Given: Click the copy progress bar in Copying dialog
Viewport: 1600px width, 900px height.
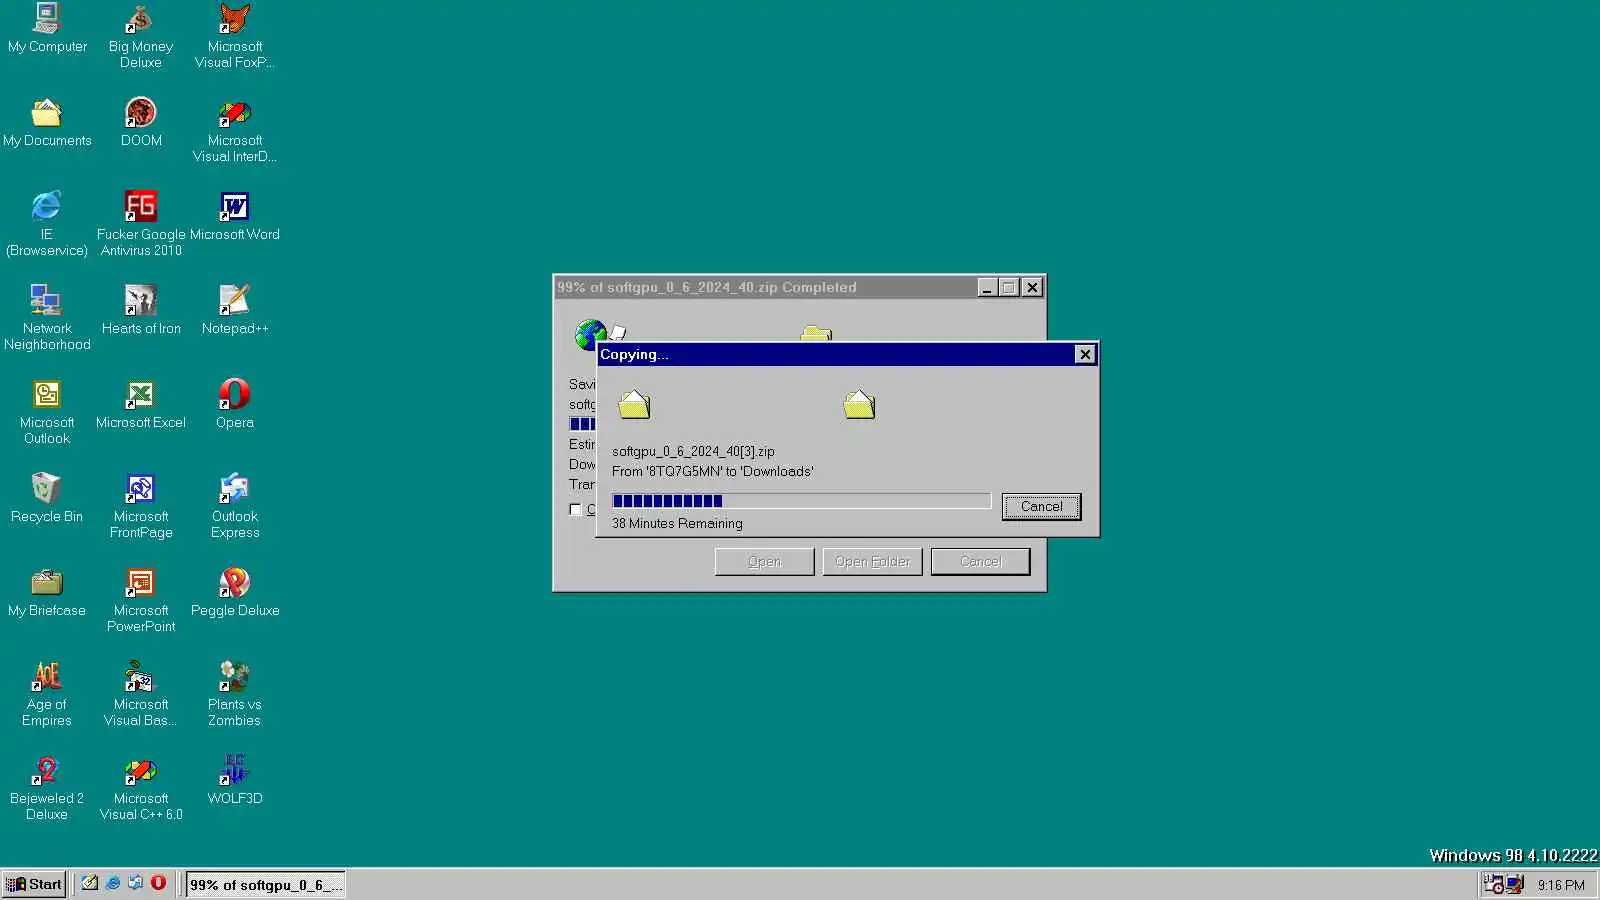Looking at the screenshot, I should tap(801, 501).
